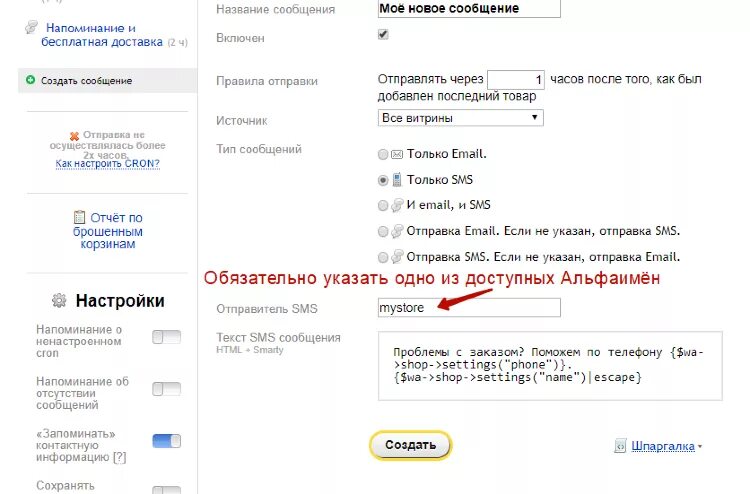Click the HTML + Smarty caption

tap(250, 350)
